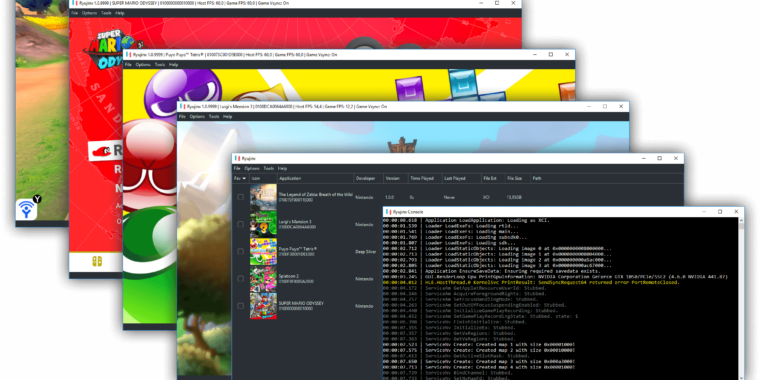Select "The Legend of Zelda Breath of the Wild" title

pos(316,194)
